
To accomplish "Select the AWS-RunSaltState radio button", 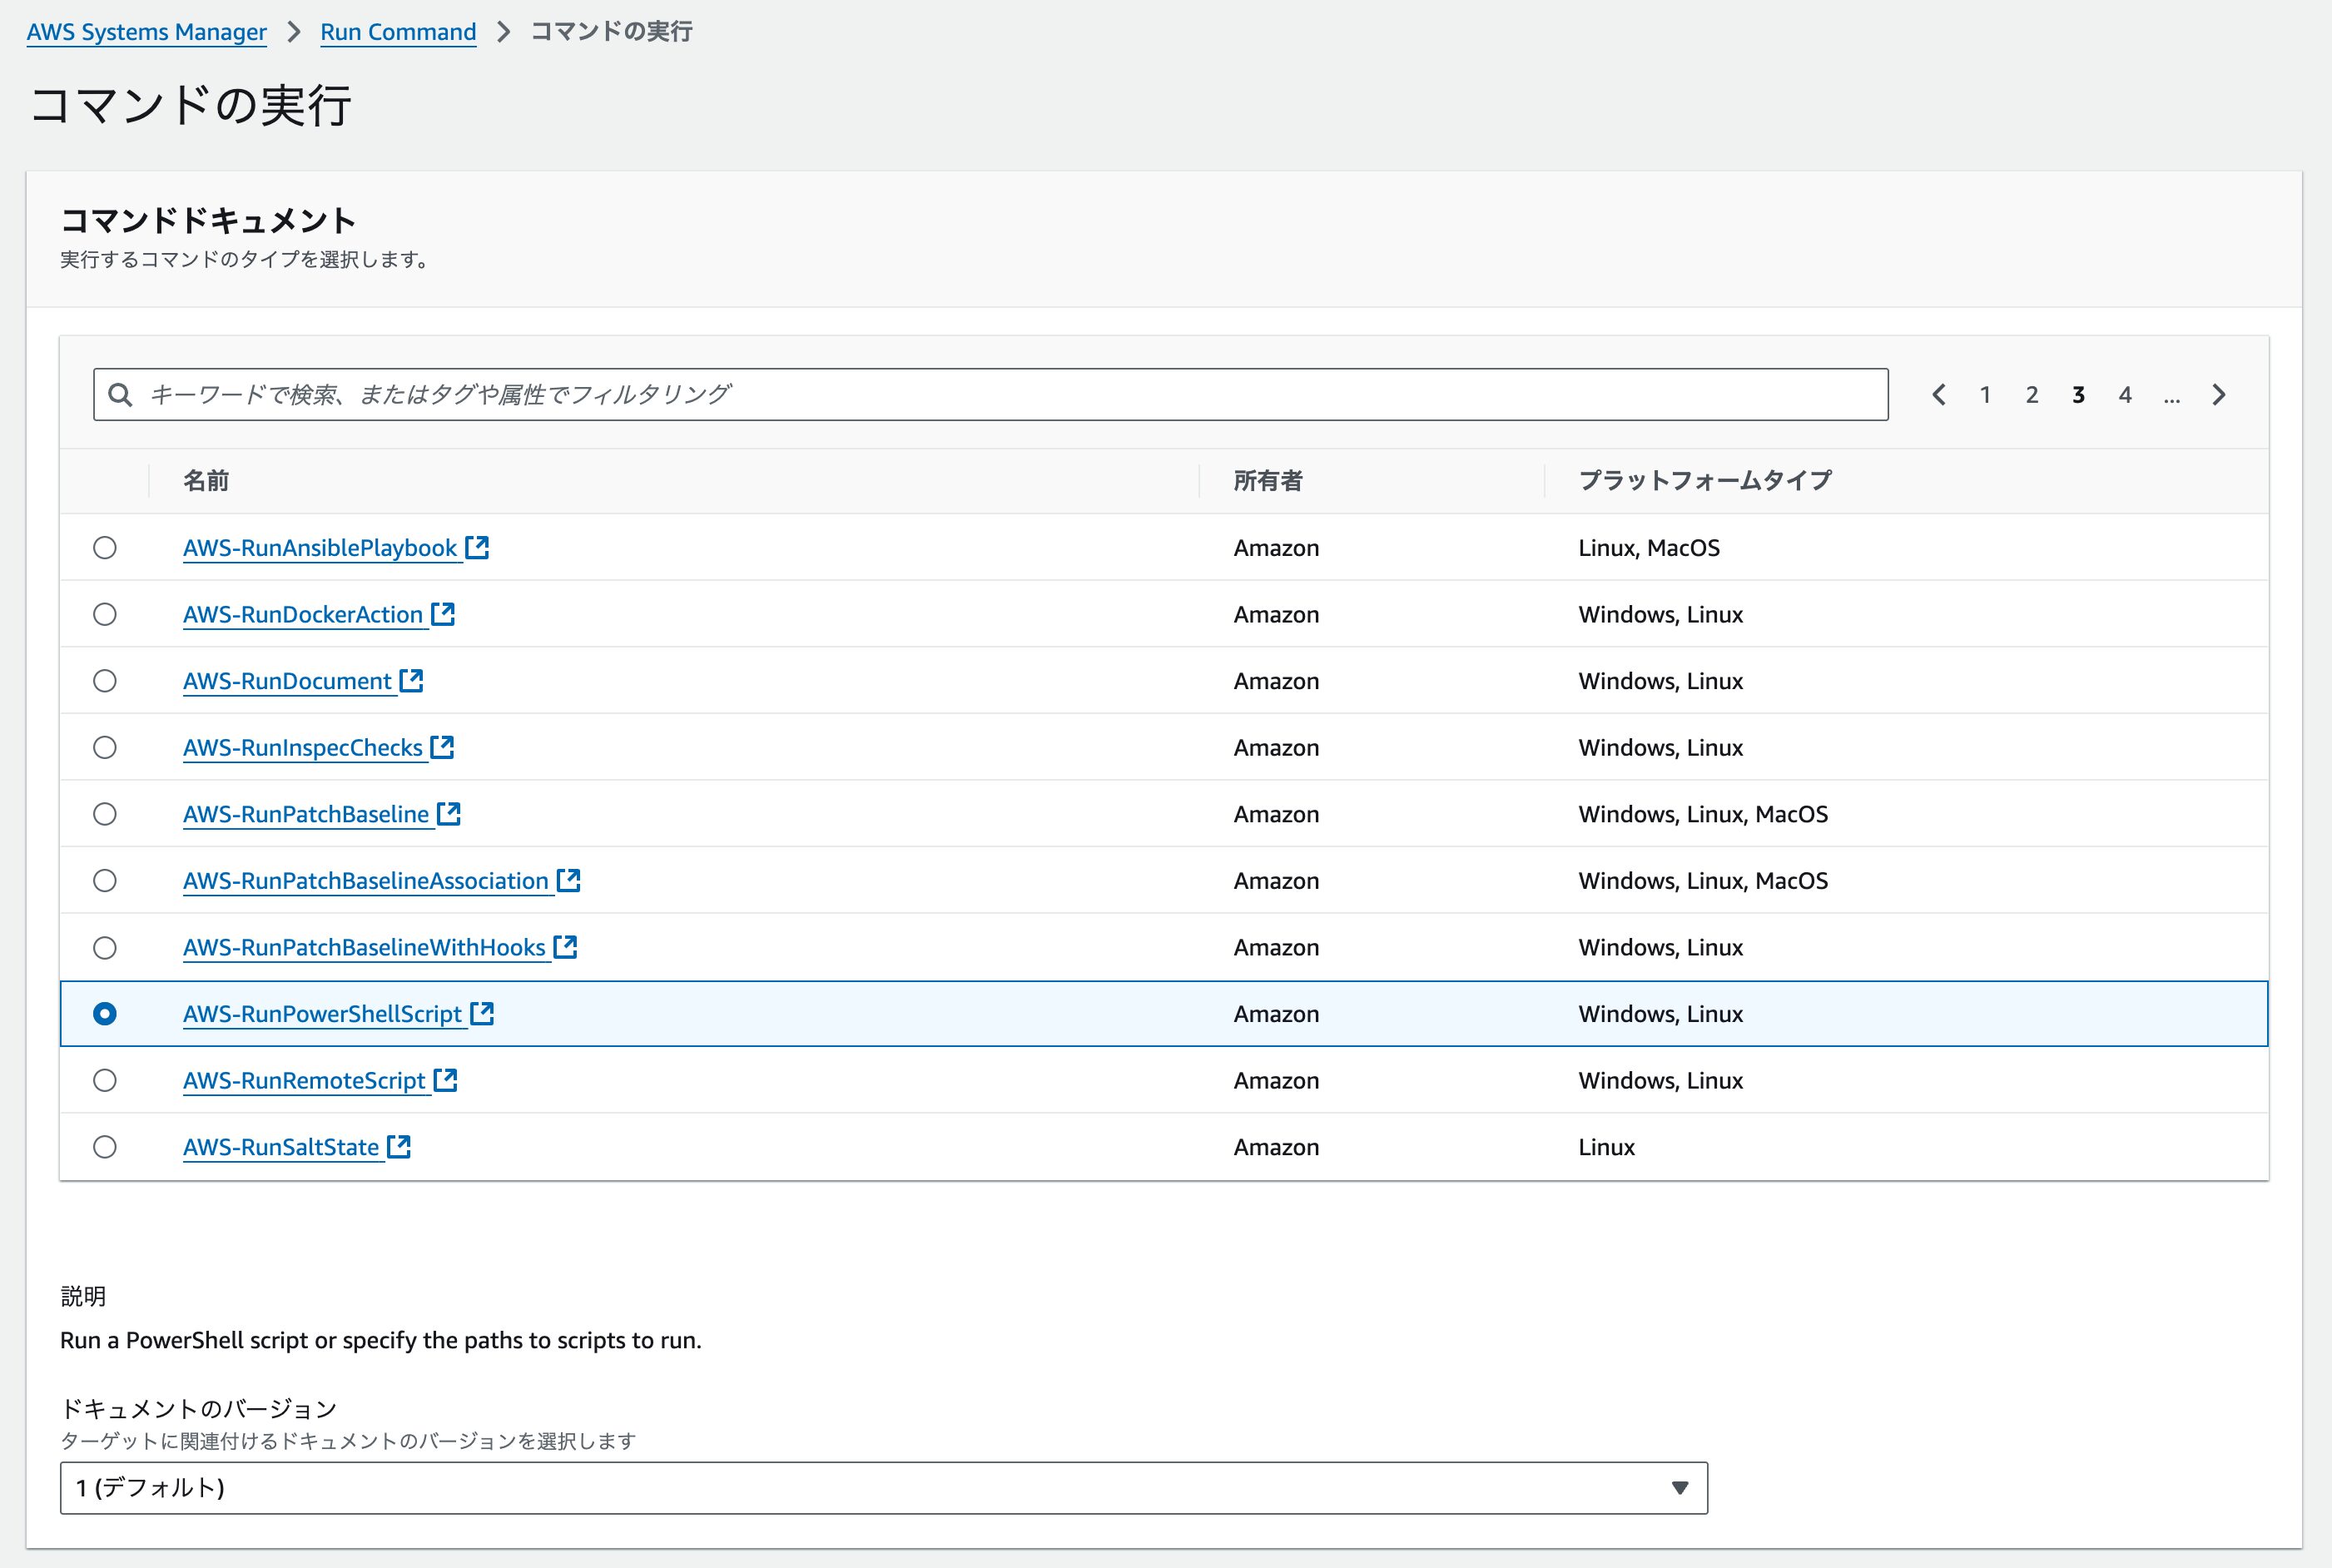I will click(105, 1146).
